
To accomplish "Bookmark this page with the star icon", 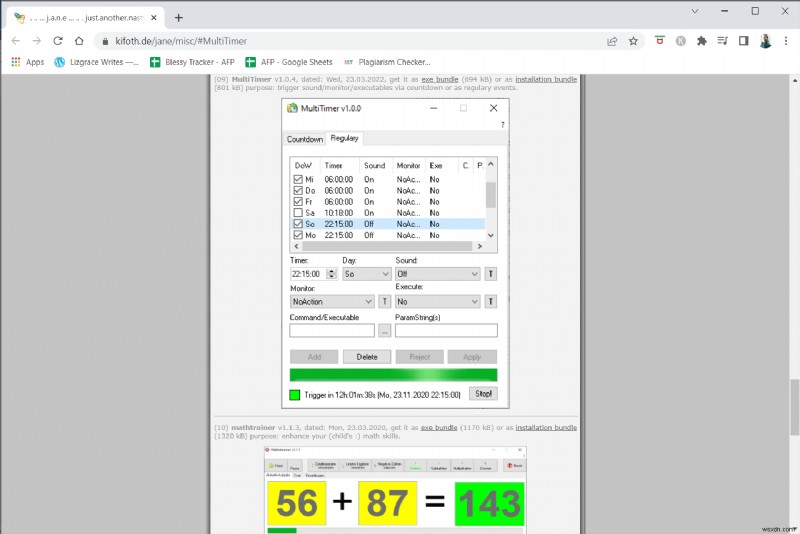I will point(634,41).
